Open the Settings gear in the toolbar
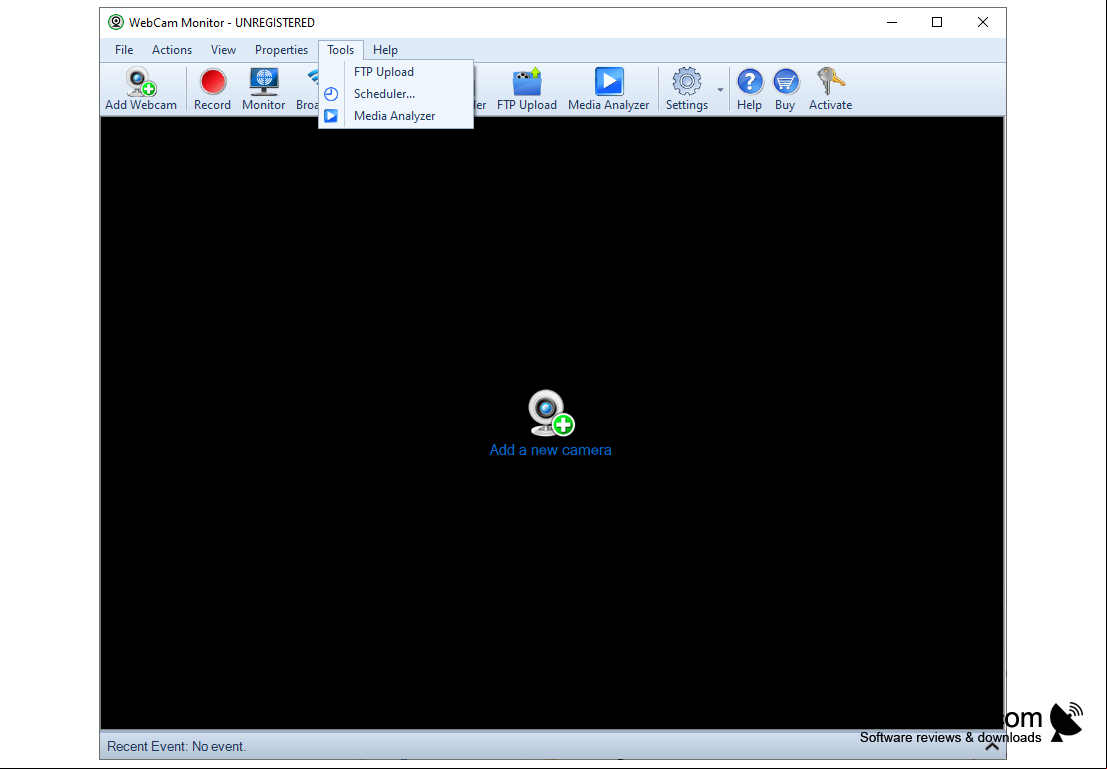Viewport: 1107px width, 769px height. coord(686,89)
